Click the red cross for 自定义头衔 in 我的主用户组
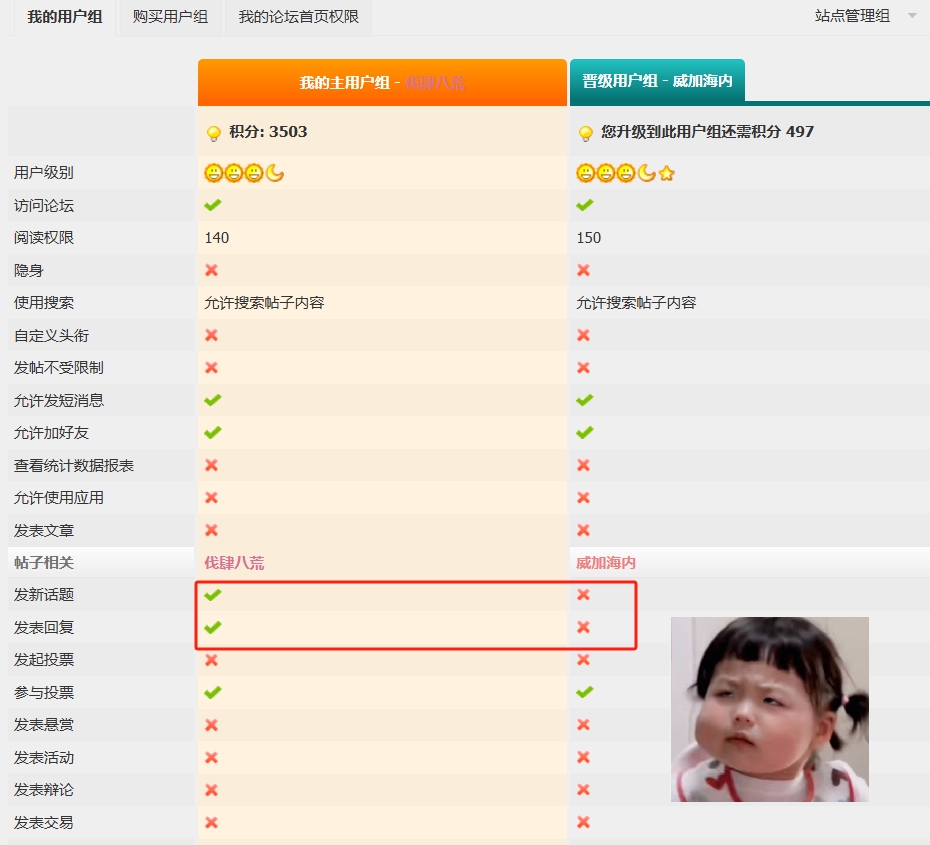 click(x=211, y=335)
